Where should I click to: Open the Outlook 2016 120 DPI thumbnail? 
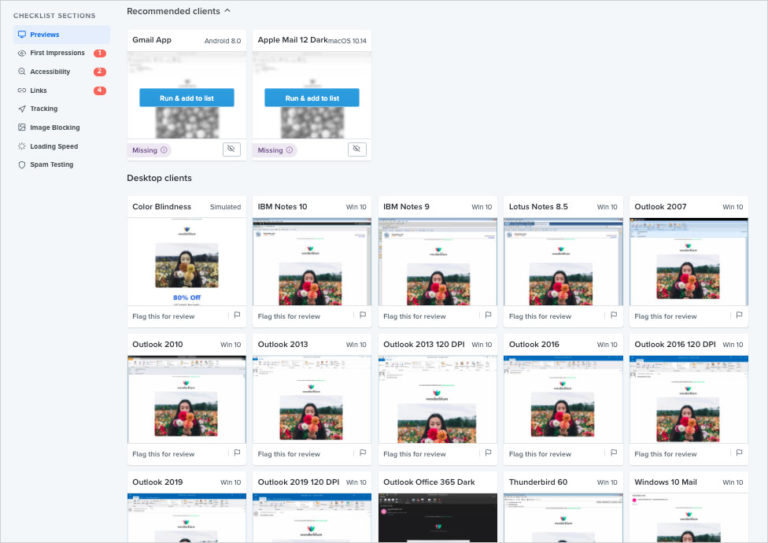pyautogui.click(x=689, y=400)
